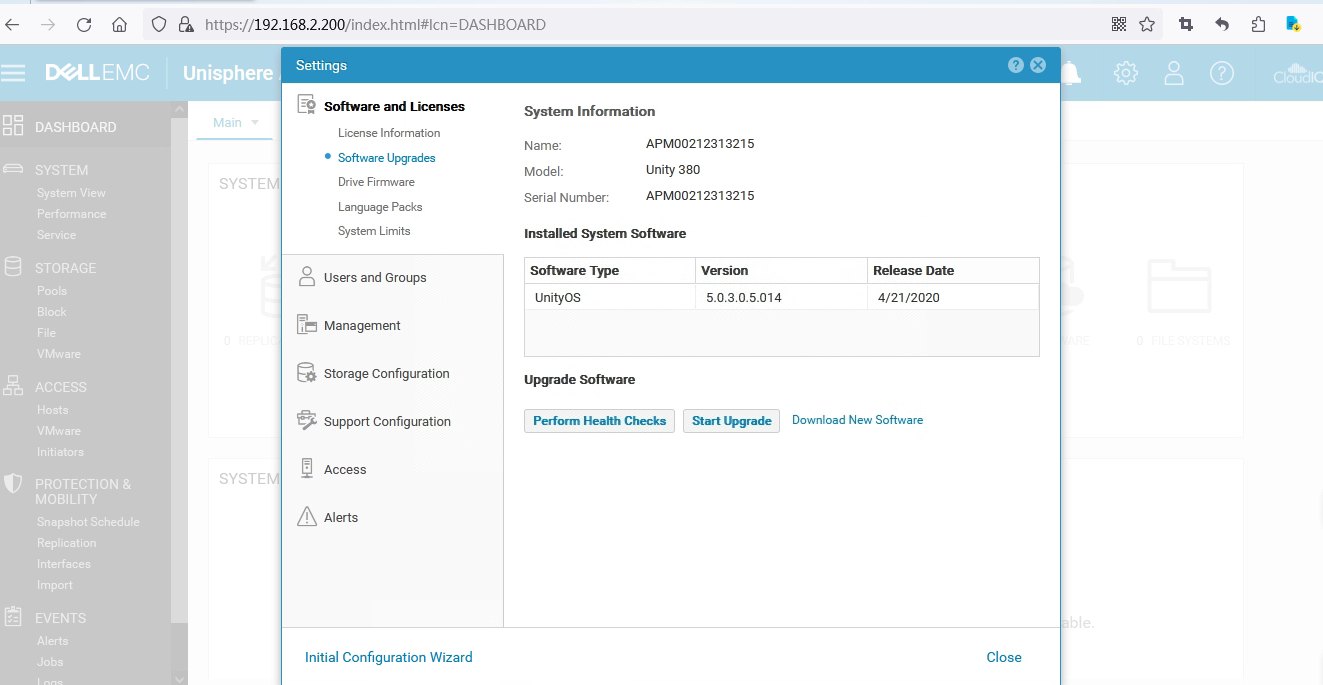This screenshot has width=1323, height=685.
Task: Open Performance in sidebar
Action: pyautogui.click(x=71, y=214)
